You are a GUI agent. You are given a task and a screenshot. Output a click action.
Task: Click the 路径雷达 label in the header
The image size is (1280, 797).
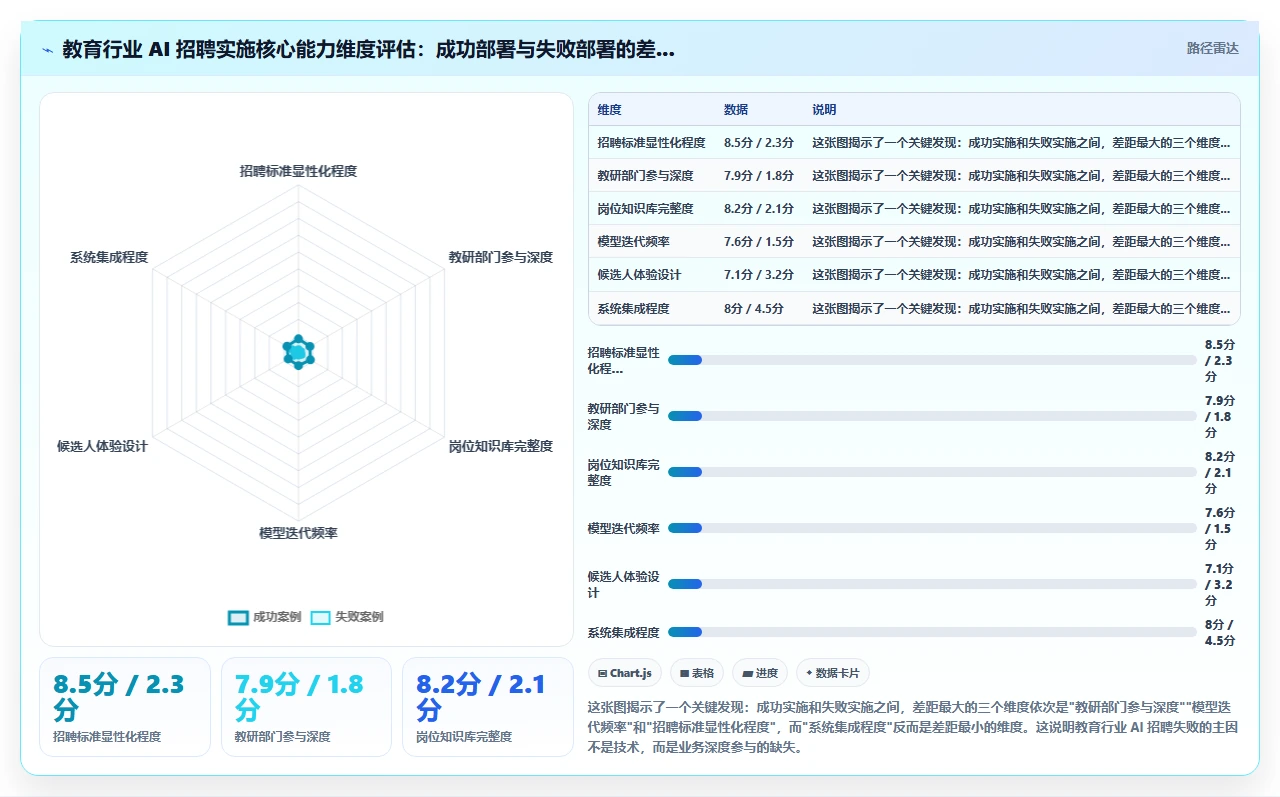point(1212,48)
